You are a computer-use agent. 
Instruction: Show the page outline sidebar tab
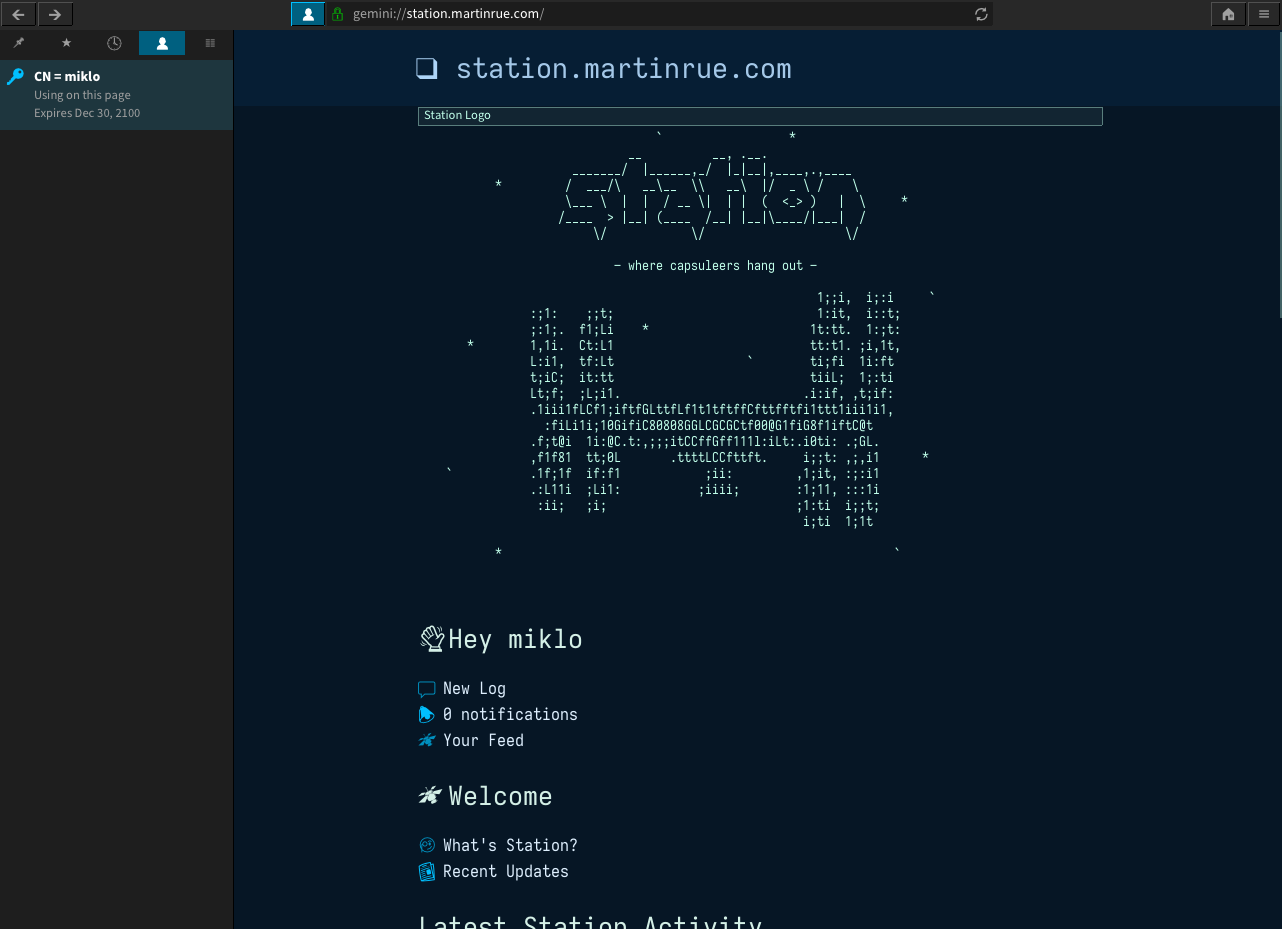tap(210, 43)
